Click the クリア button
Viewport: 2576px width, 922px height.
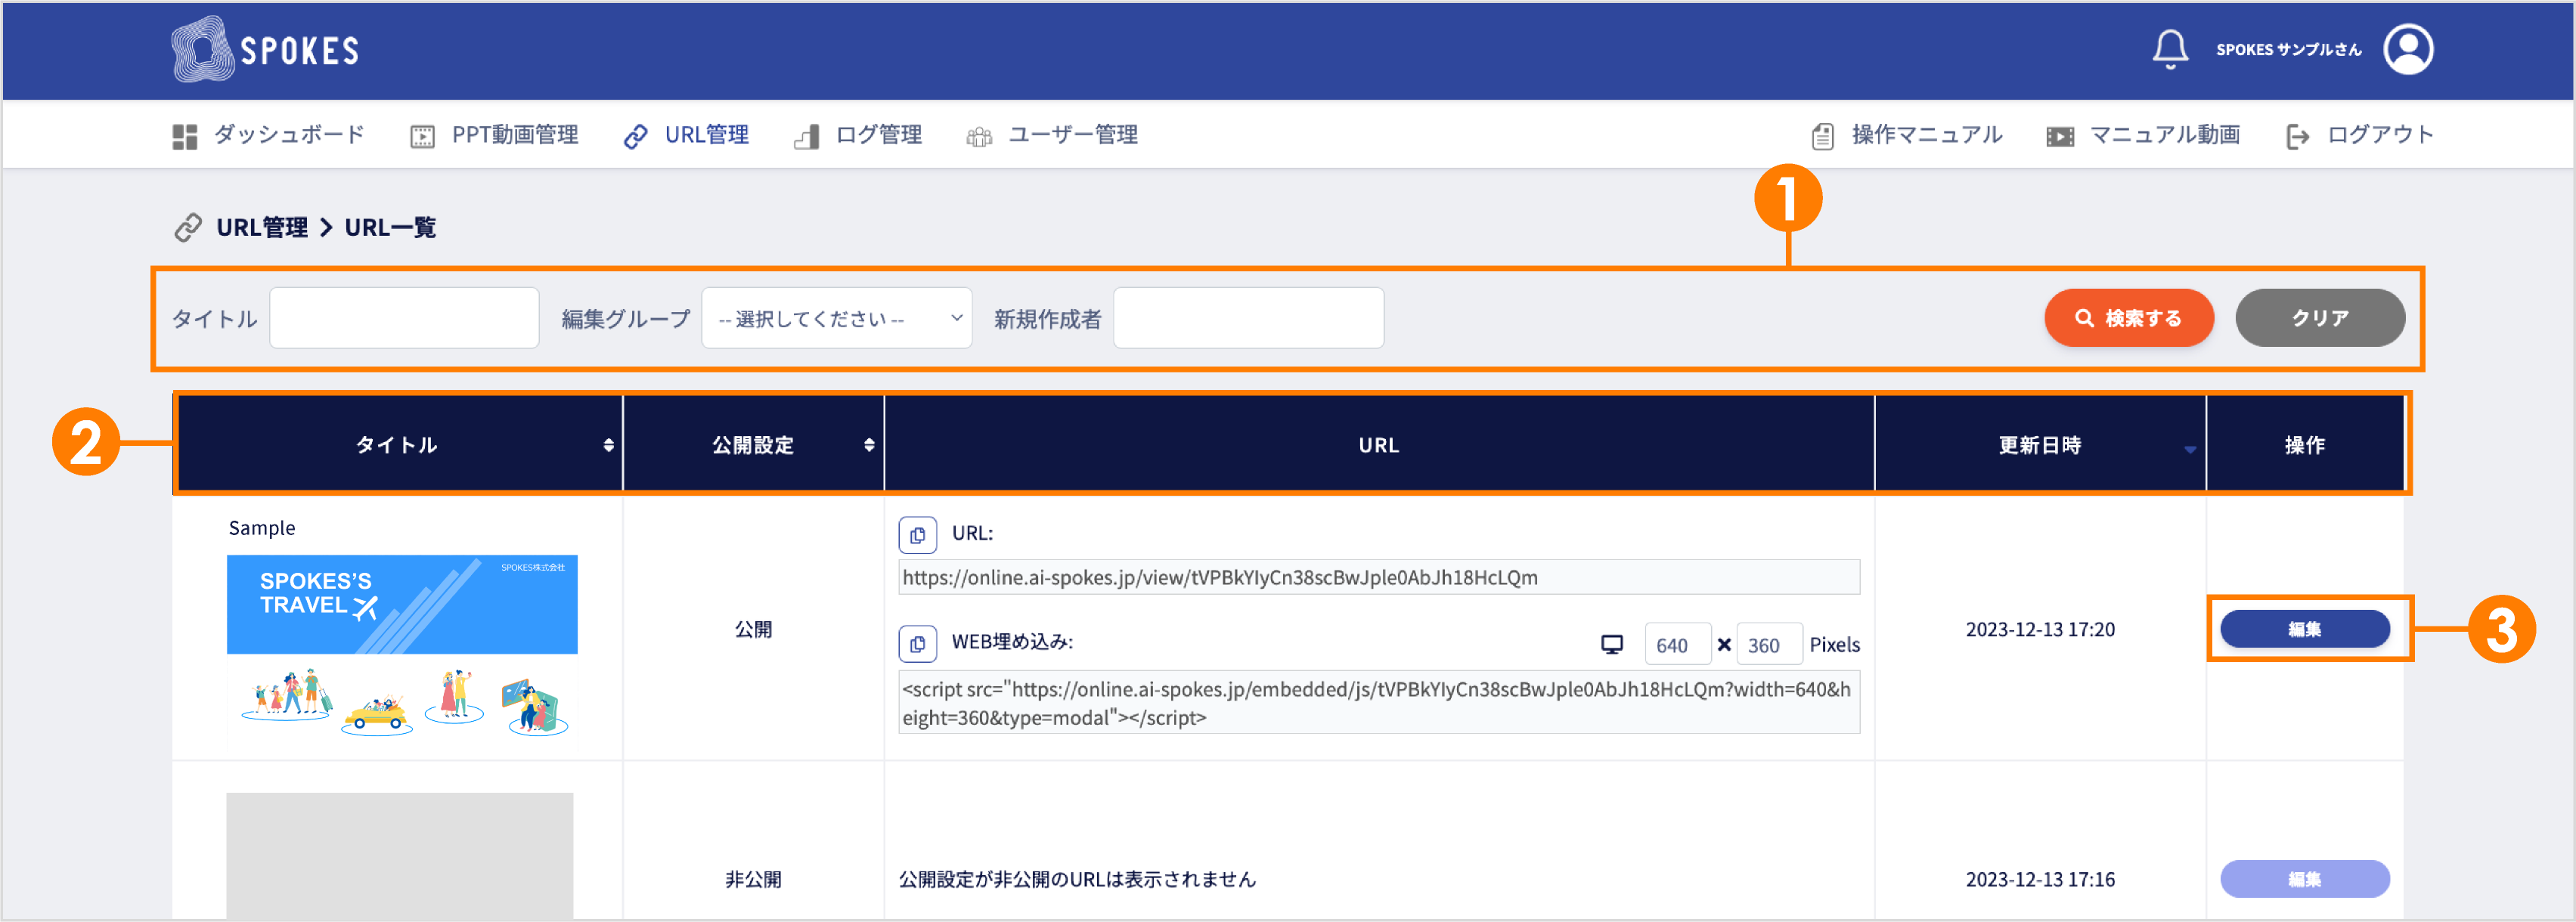click(2320, 318)
